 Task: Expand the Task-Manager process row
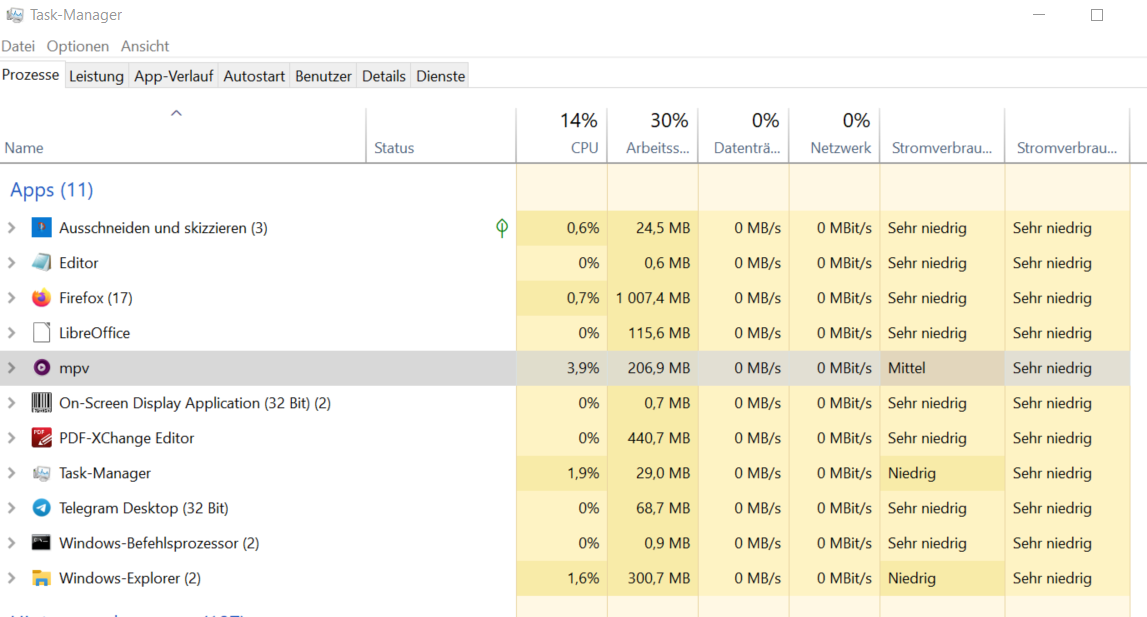[12, 473]
